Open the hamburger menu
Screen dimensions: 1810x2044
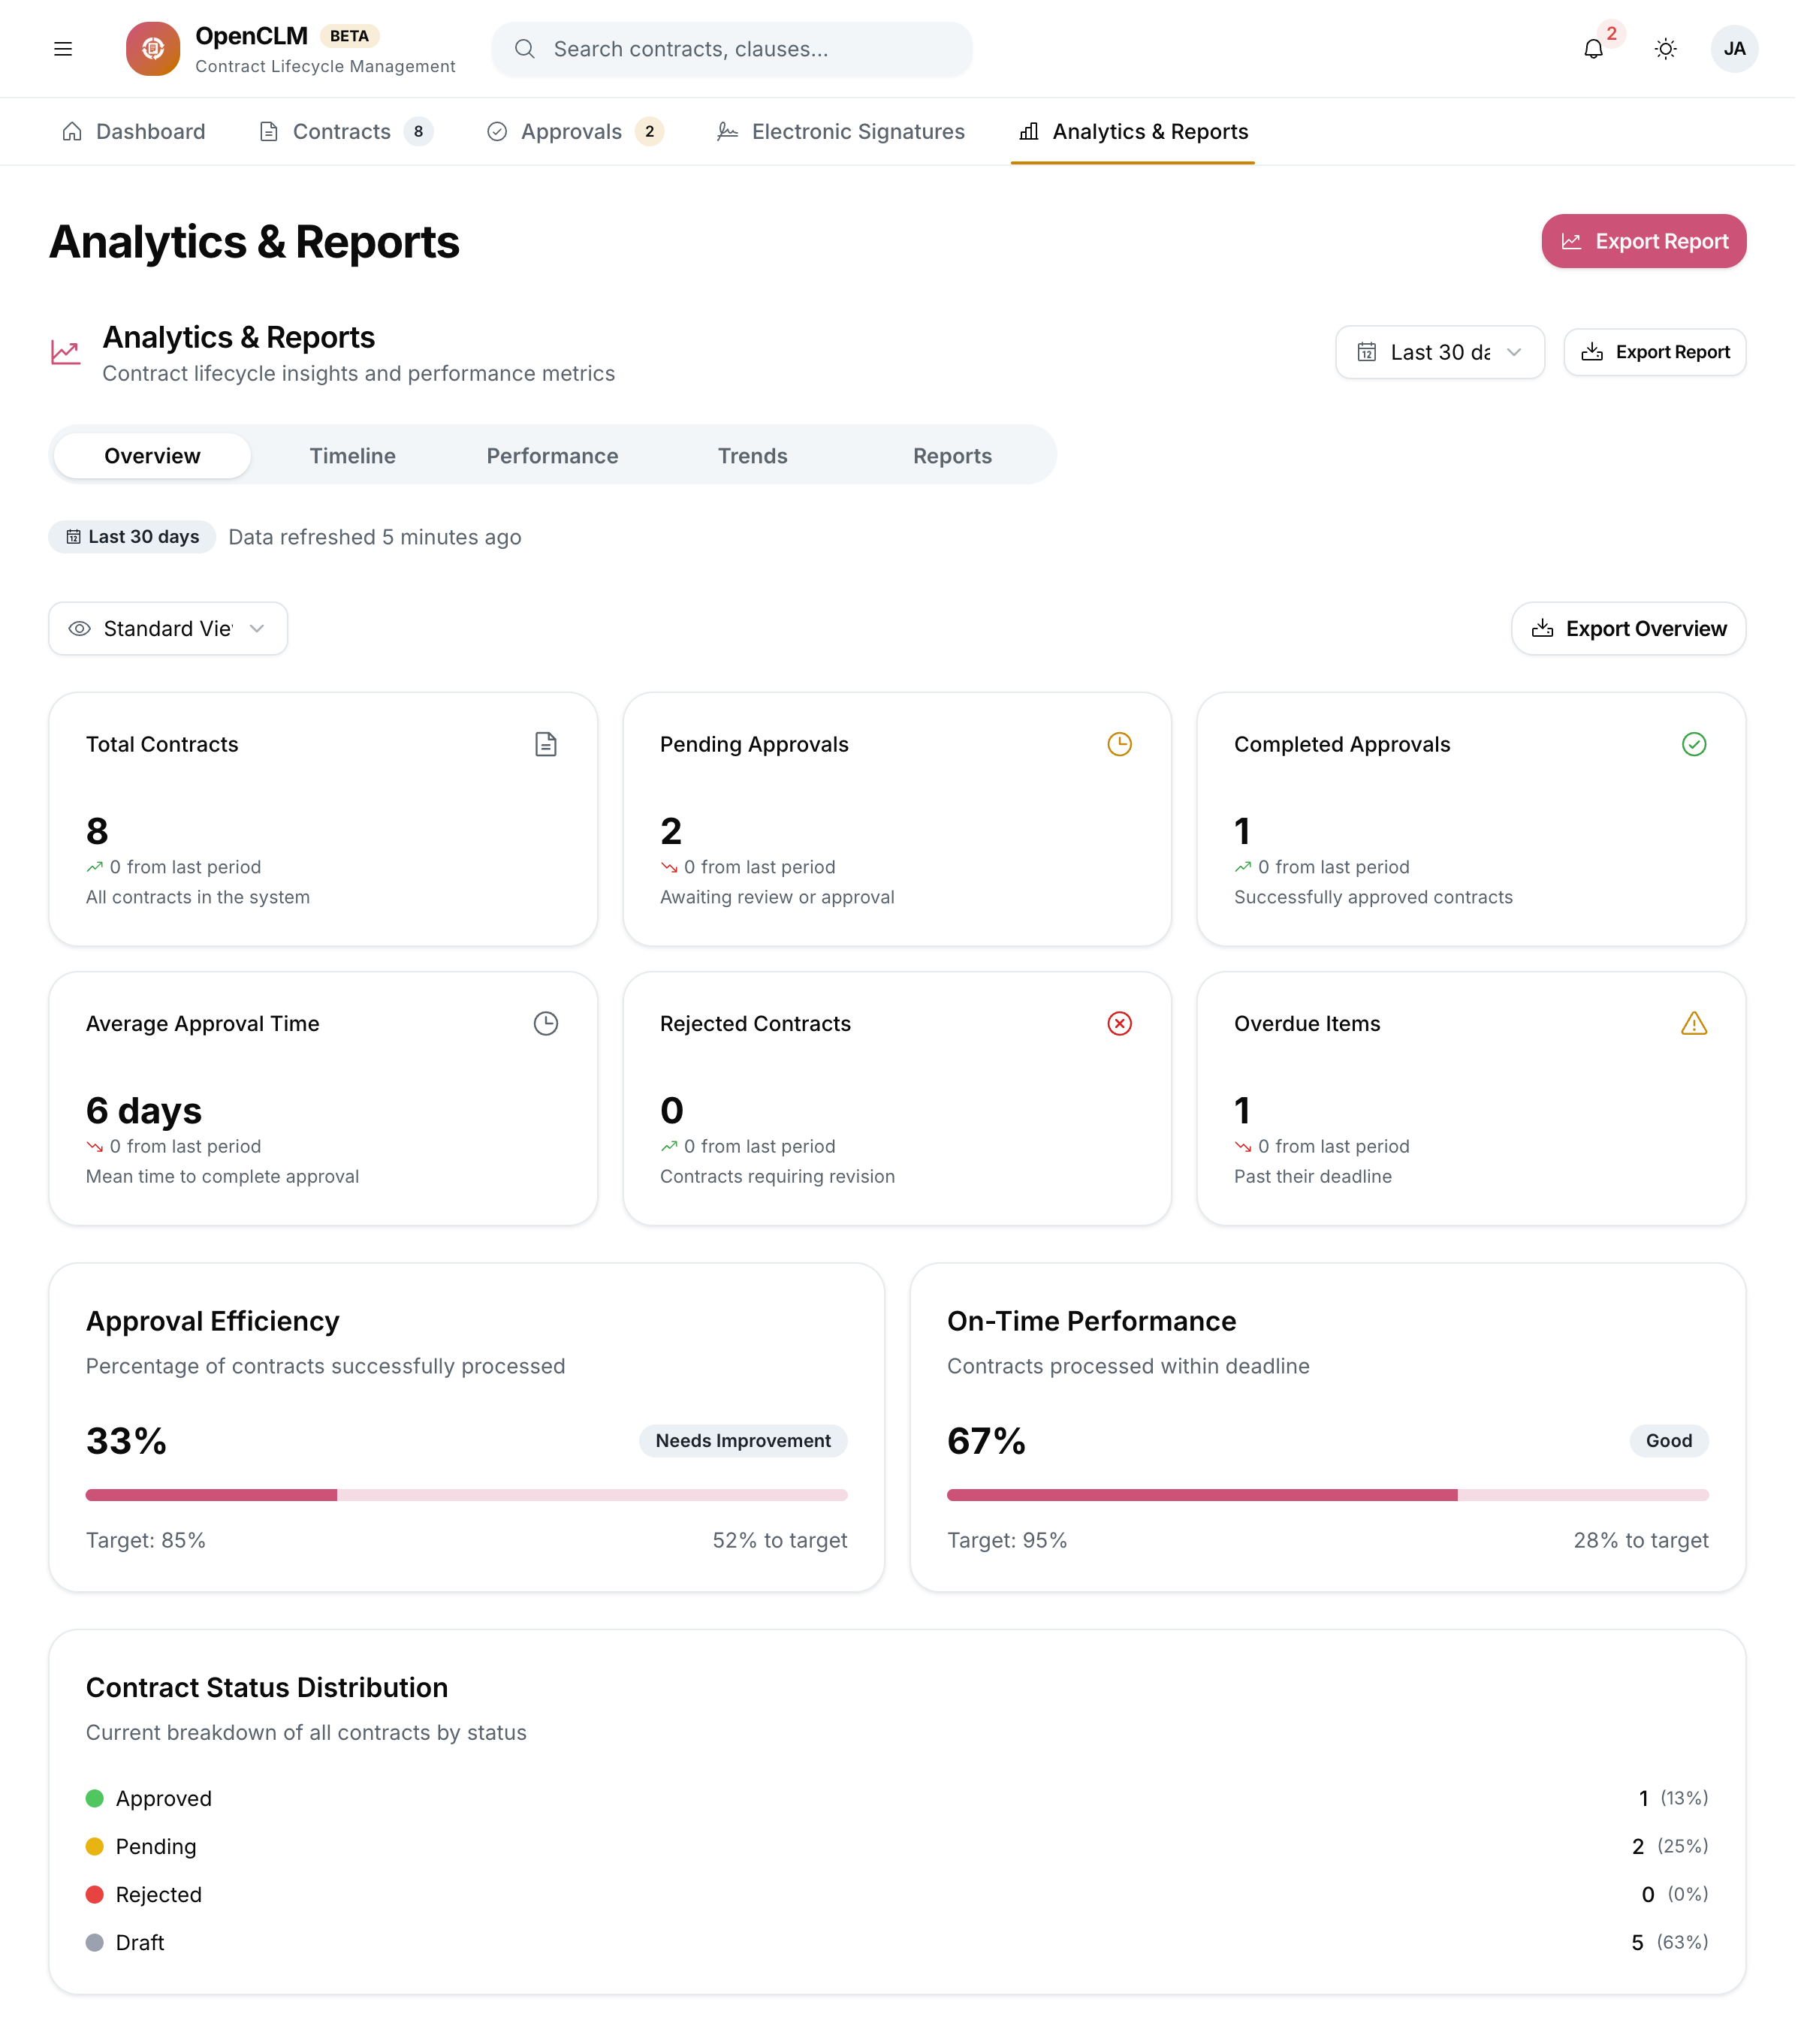pos(63,49)
